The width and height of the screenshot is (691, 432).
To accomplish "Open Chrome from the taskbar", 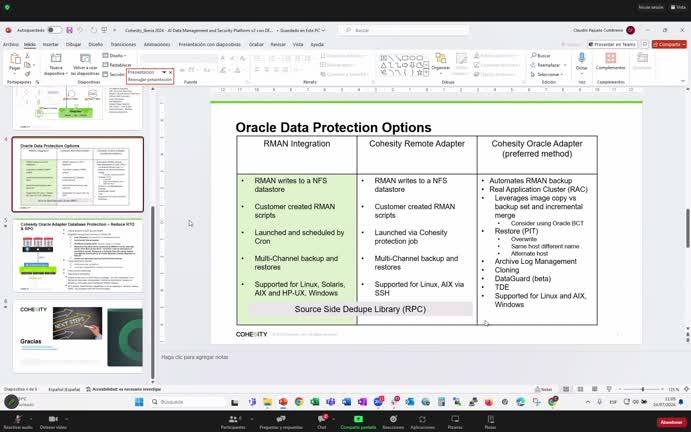I will 299,402.
